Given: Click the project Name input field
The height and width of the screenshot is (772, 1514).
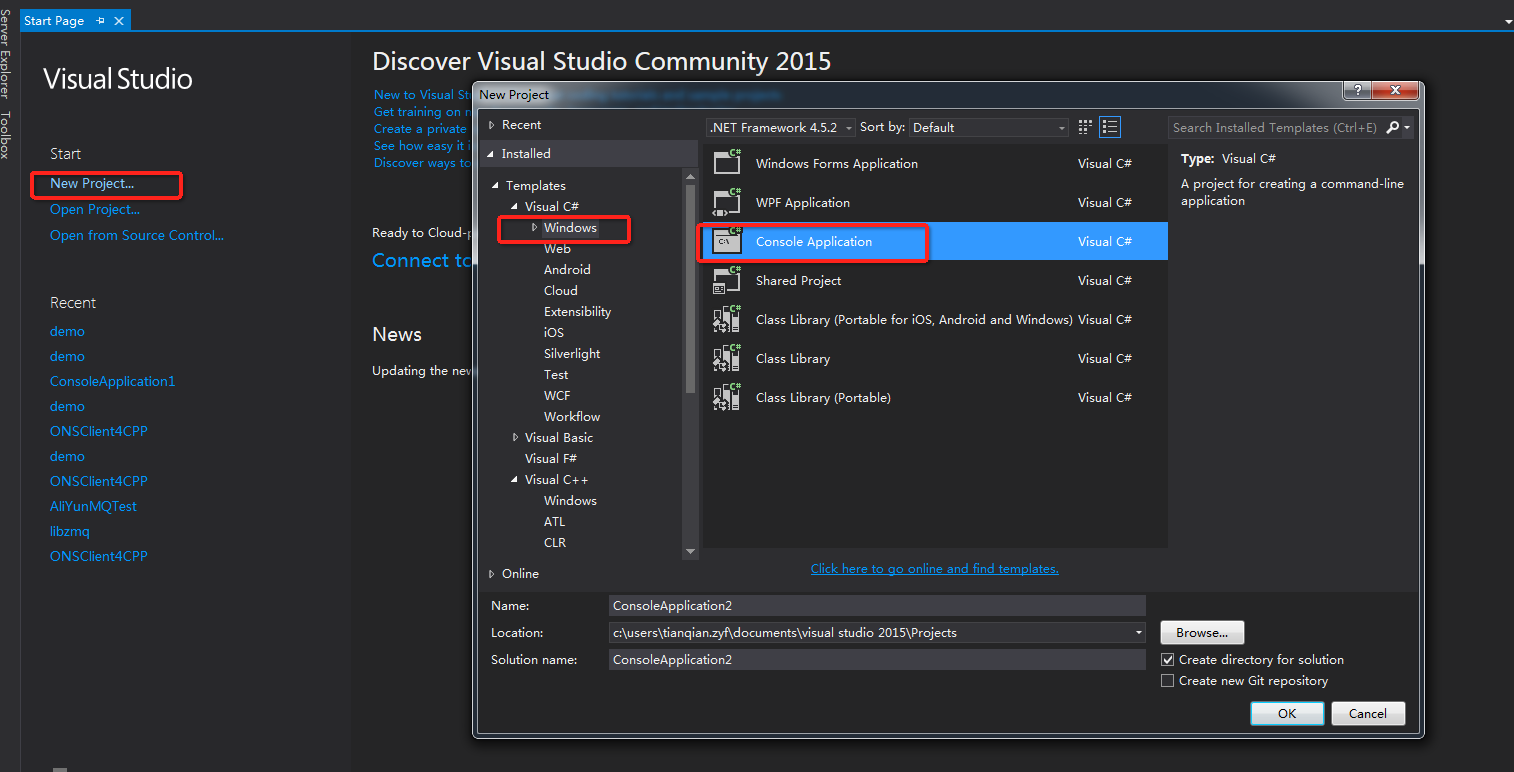Looking at the screenshot, I should click(877, 606).
